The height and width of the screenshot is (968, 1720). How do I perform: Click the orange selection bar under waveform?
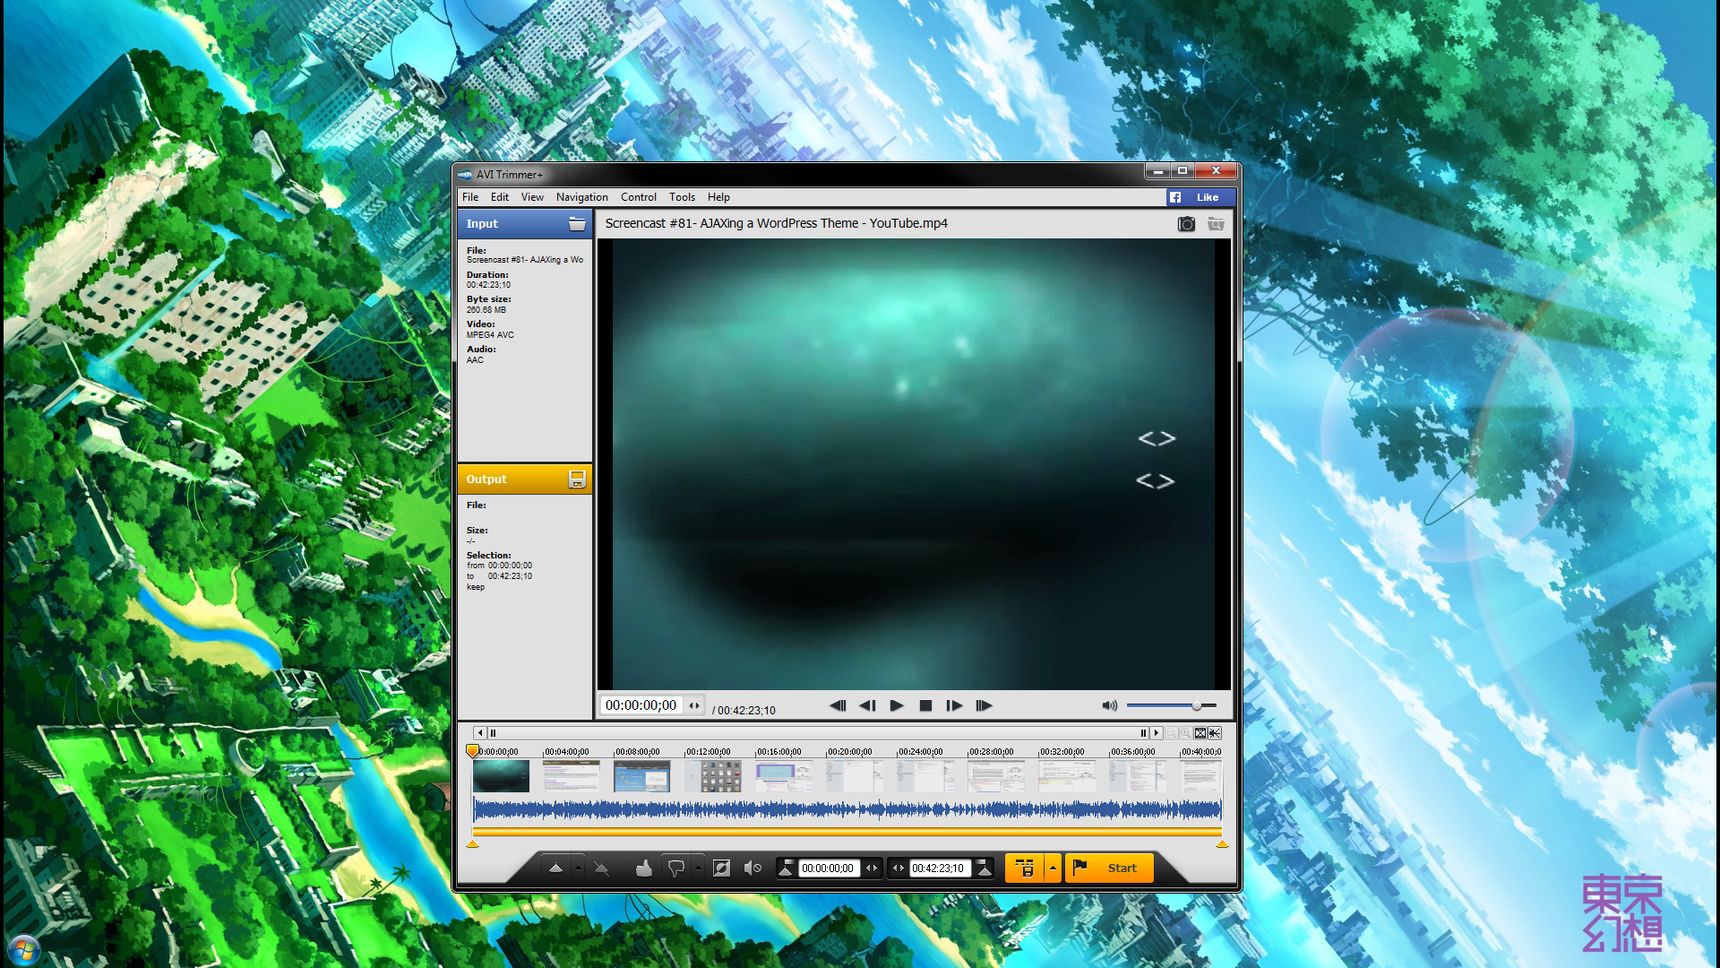847,831
